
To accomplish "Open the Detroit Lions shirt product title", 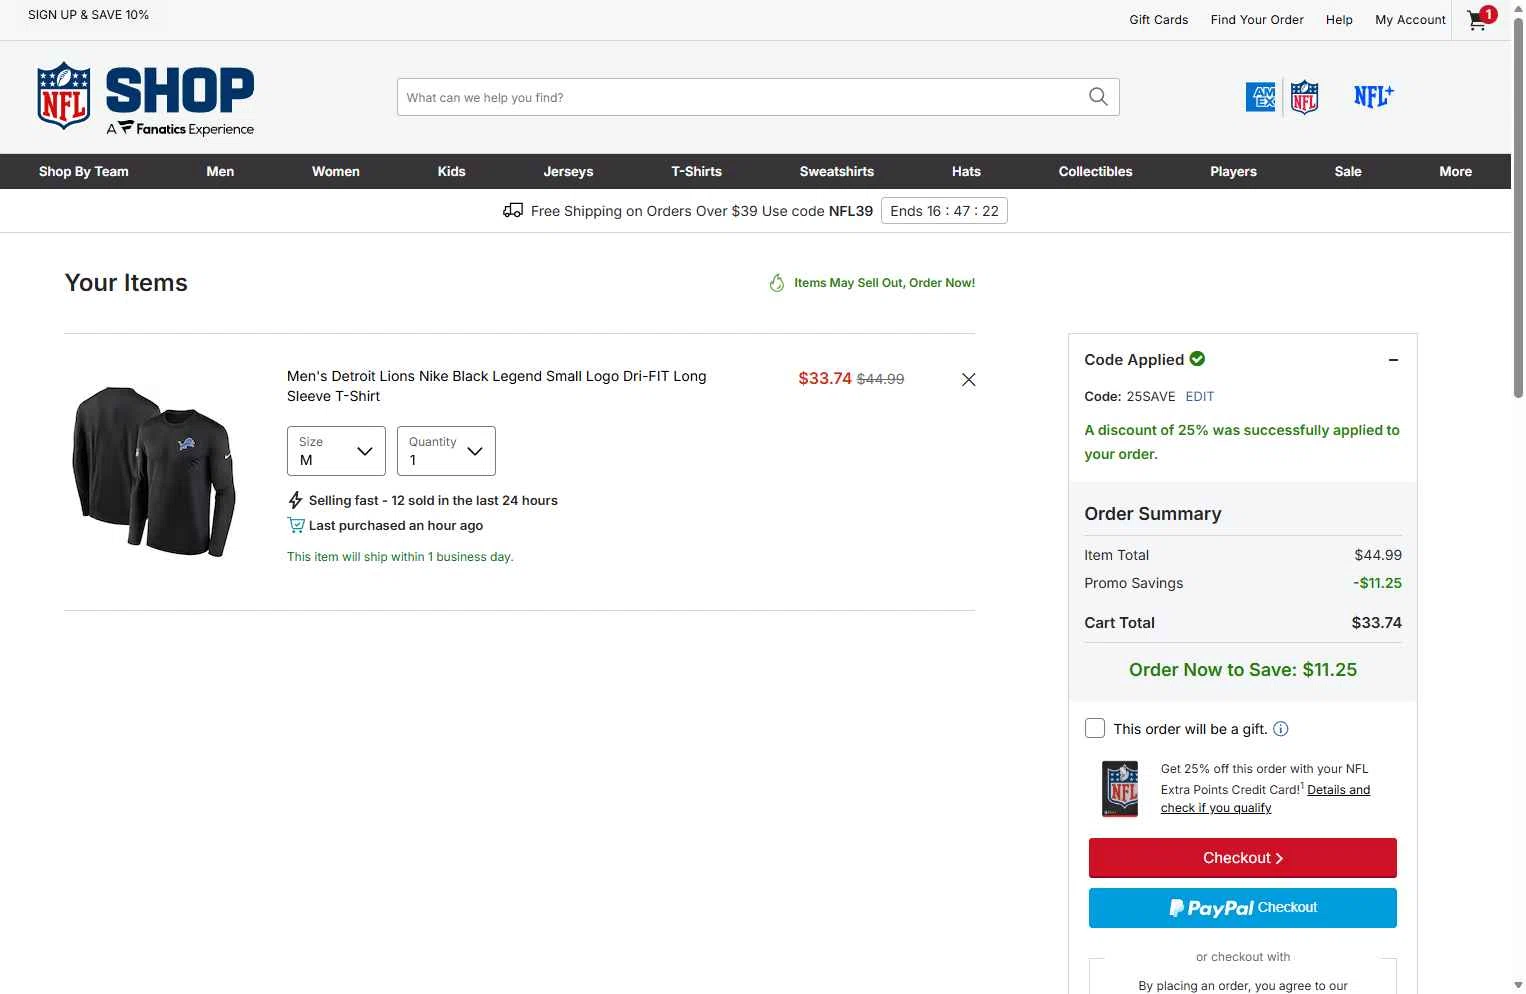I will pyautogui.click(x=497, y=386).
